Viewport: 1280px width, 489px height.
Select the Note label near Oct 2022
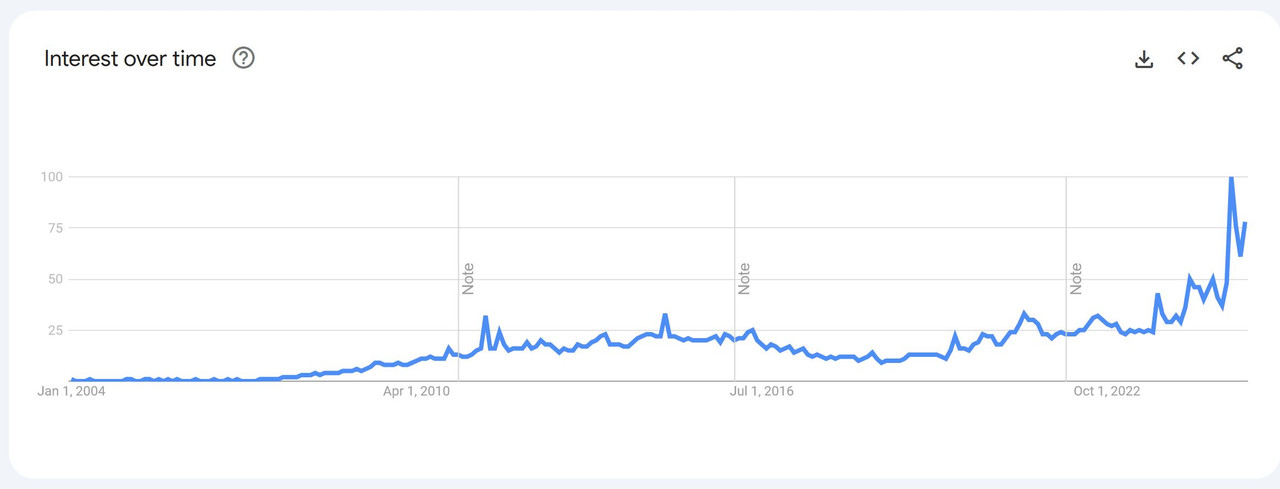(1076, 278)
